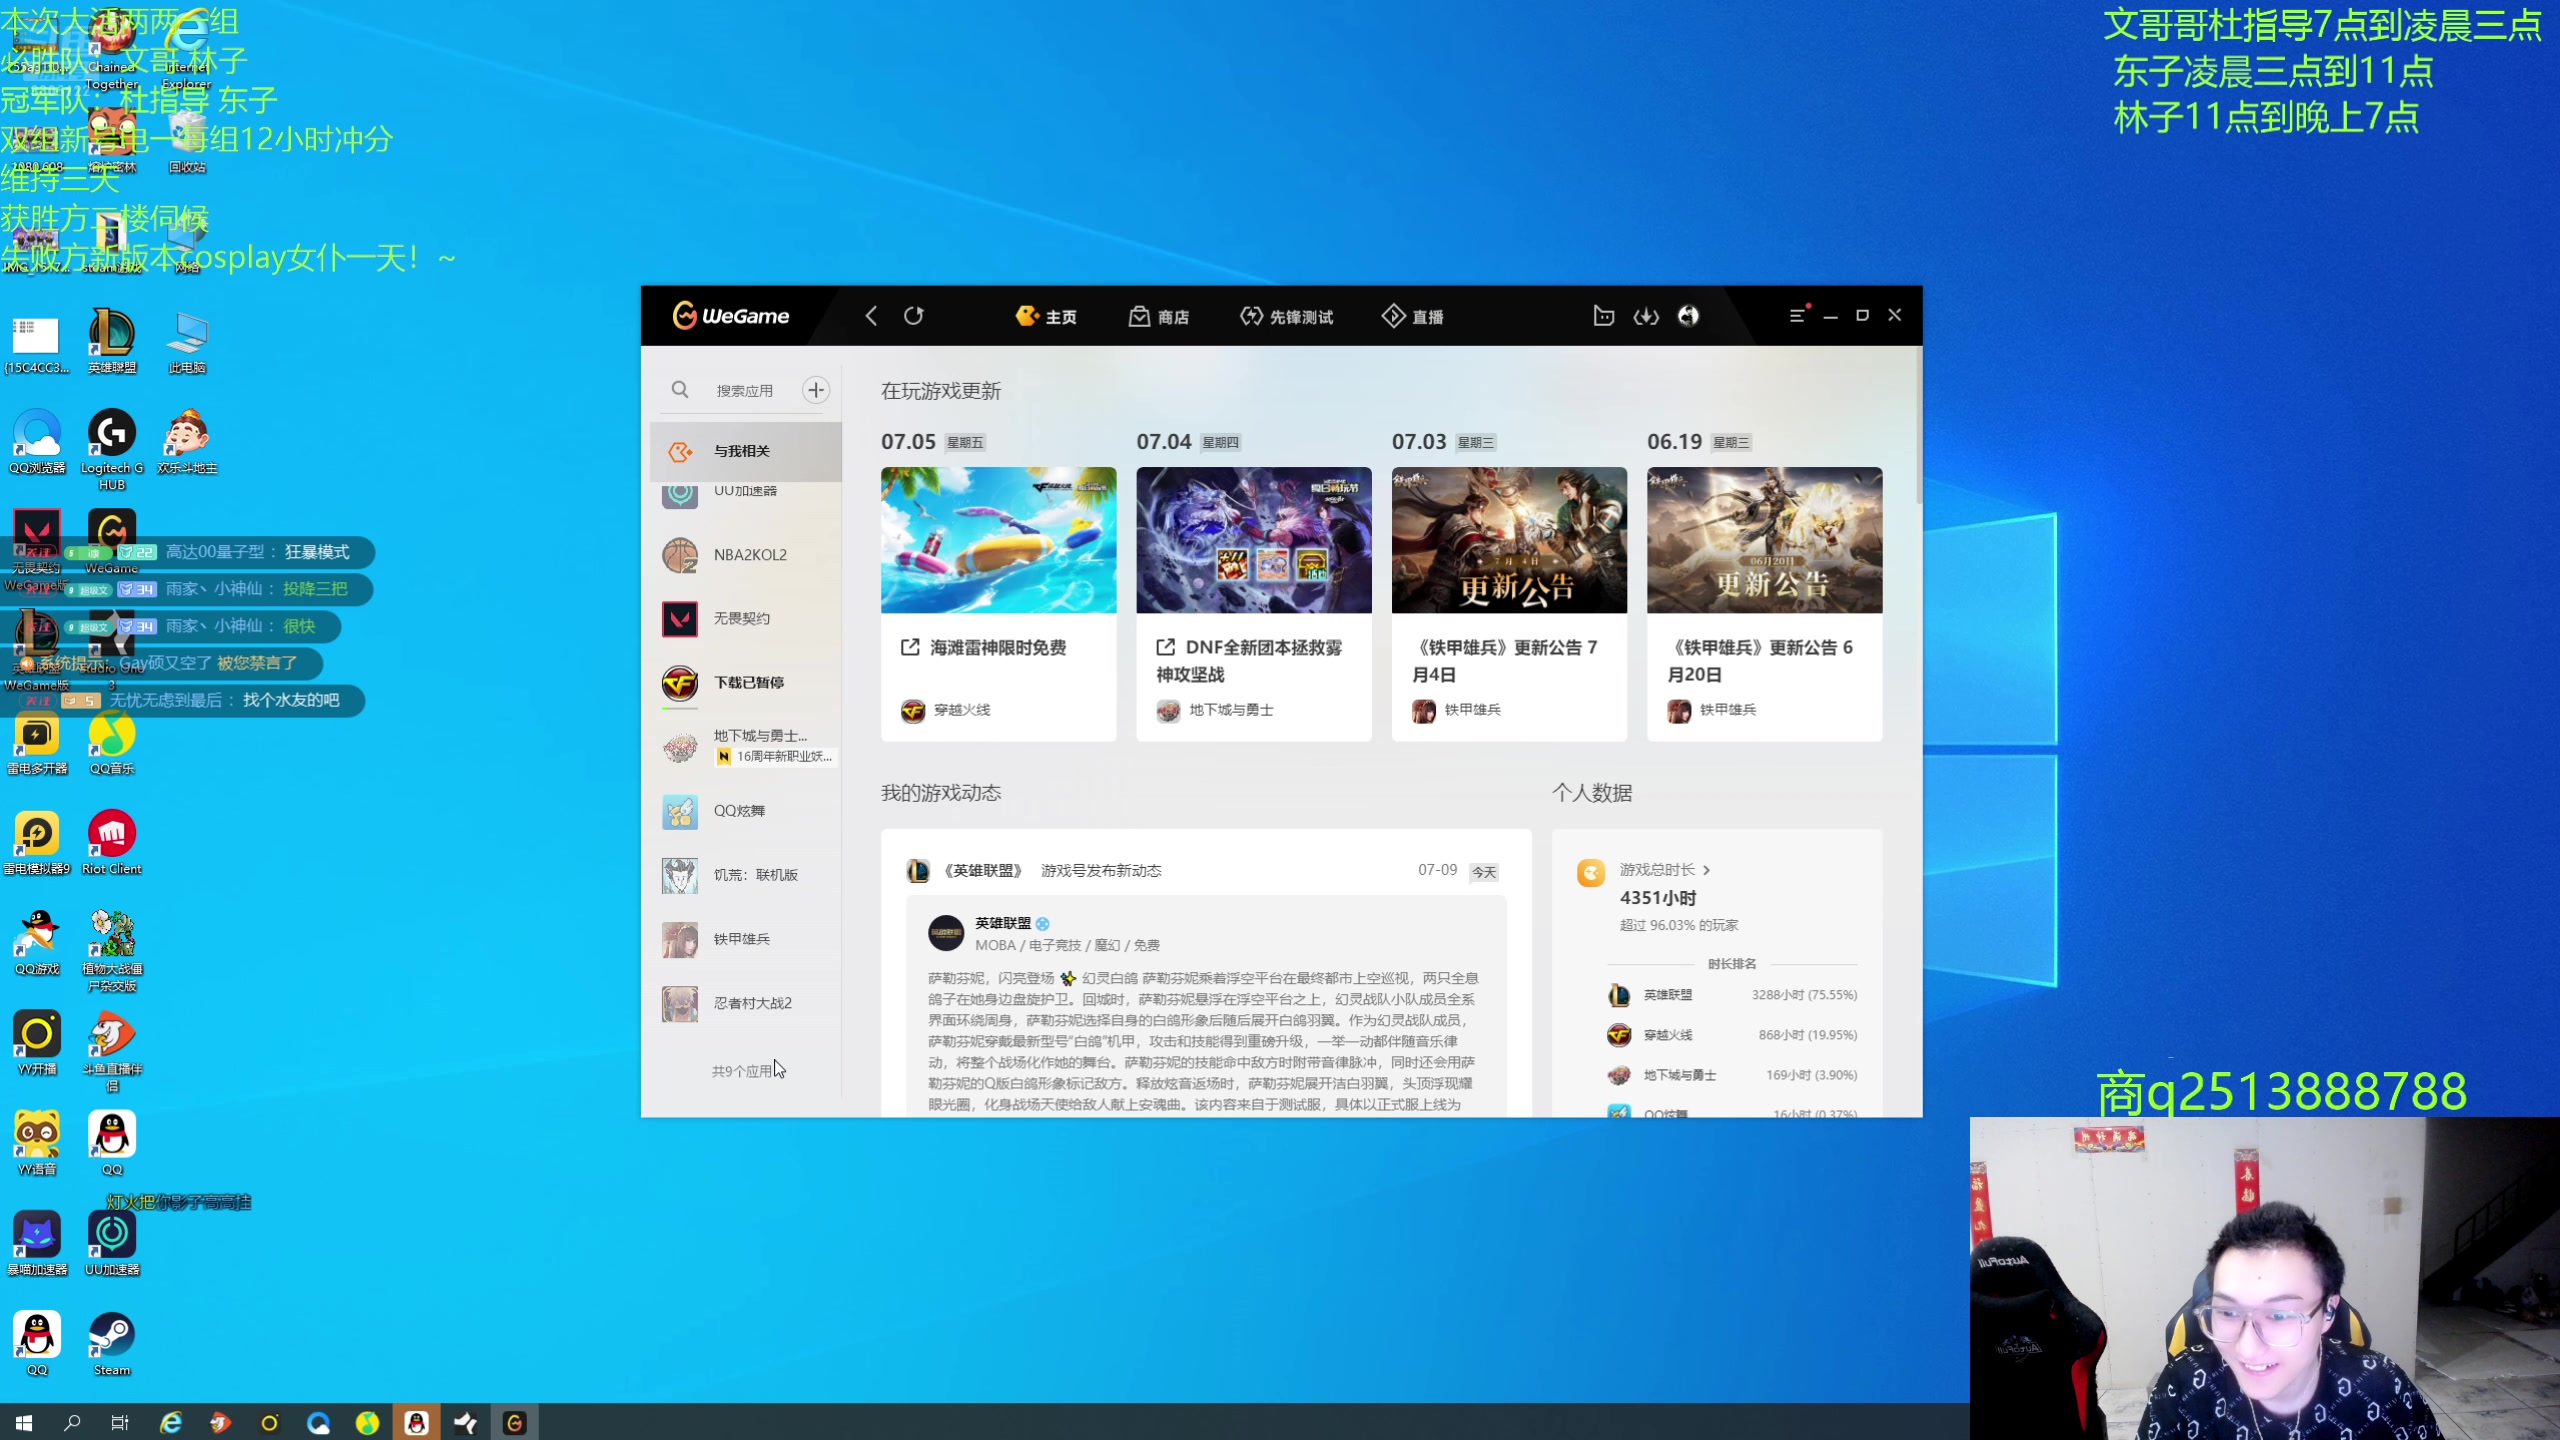Open Windows taskbar search

pyautogui.click(x=72, y=1422)
